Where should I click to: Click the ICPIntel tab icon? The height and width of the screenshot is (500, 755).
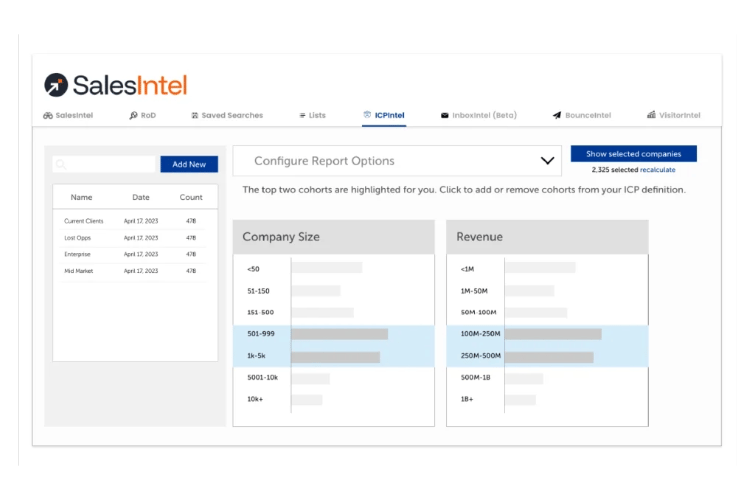[x=367, y=115]
